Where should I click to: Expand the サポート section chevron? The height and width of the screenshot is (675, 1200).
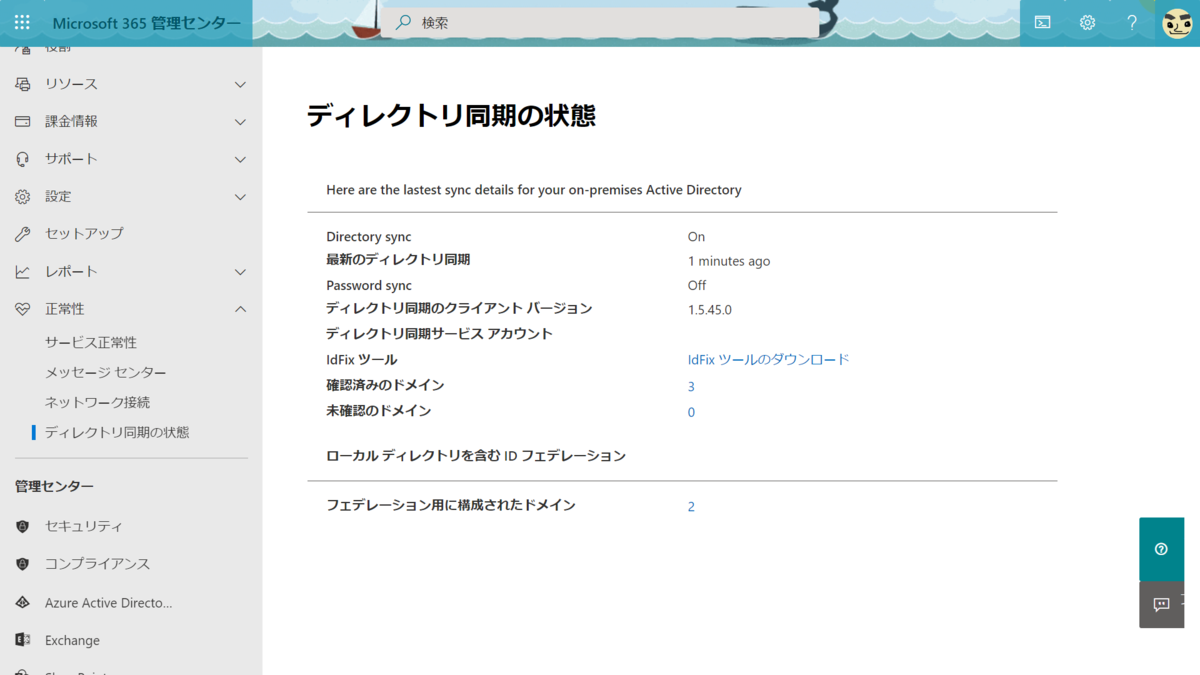point(240,159)
